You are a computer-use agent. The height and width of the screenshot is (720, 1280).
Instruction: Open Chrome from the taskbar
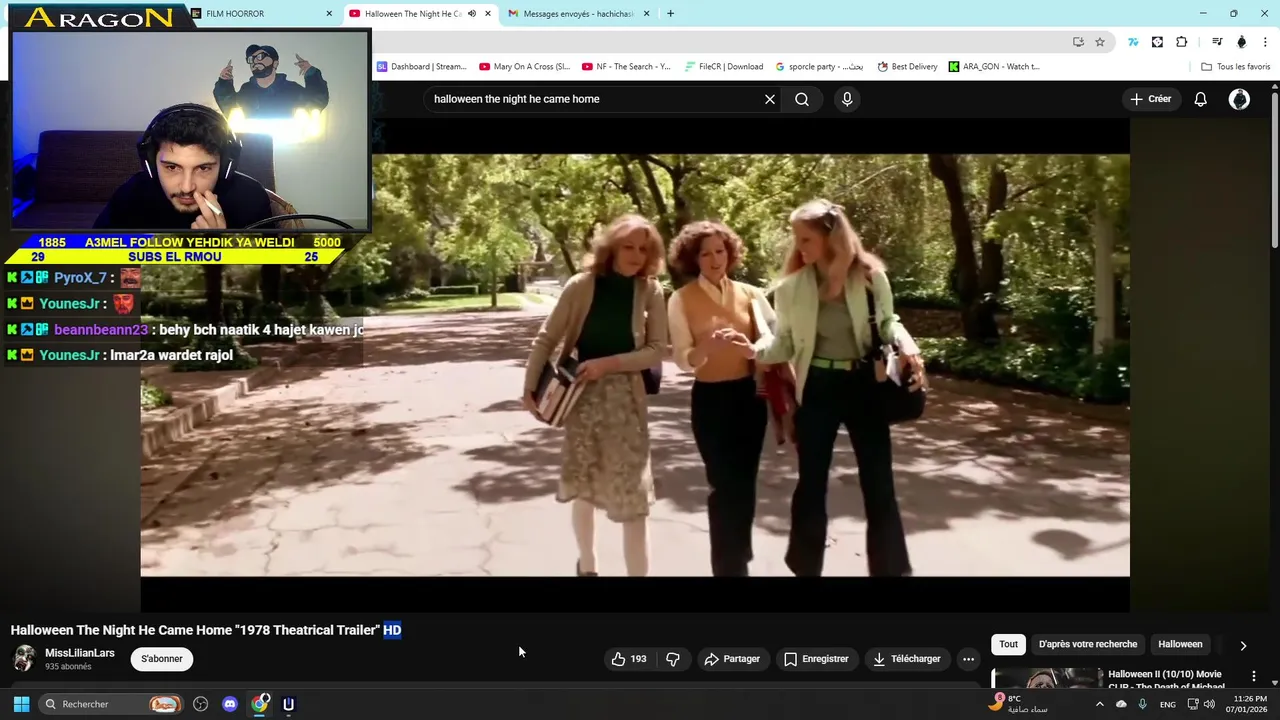coord(260,704)
